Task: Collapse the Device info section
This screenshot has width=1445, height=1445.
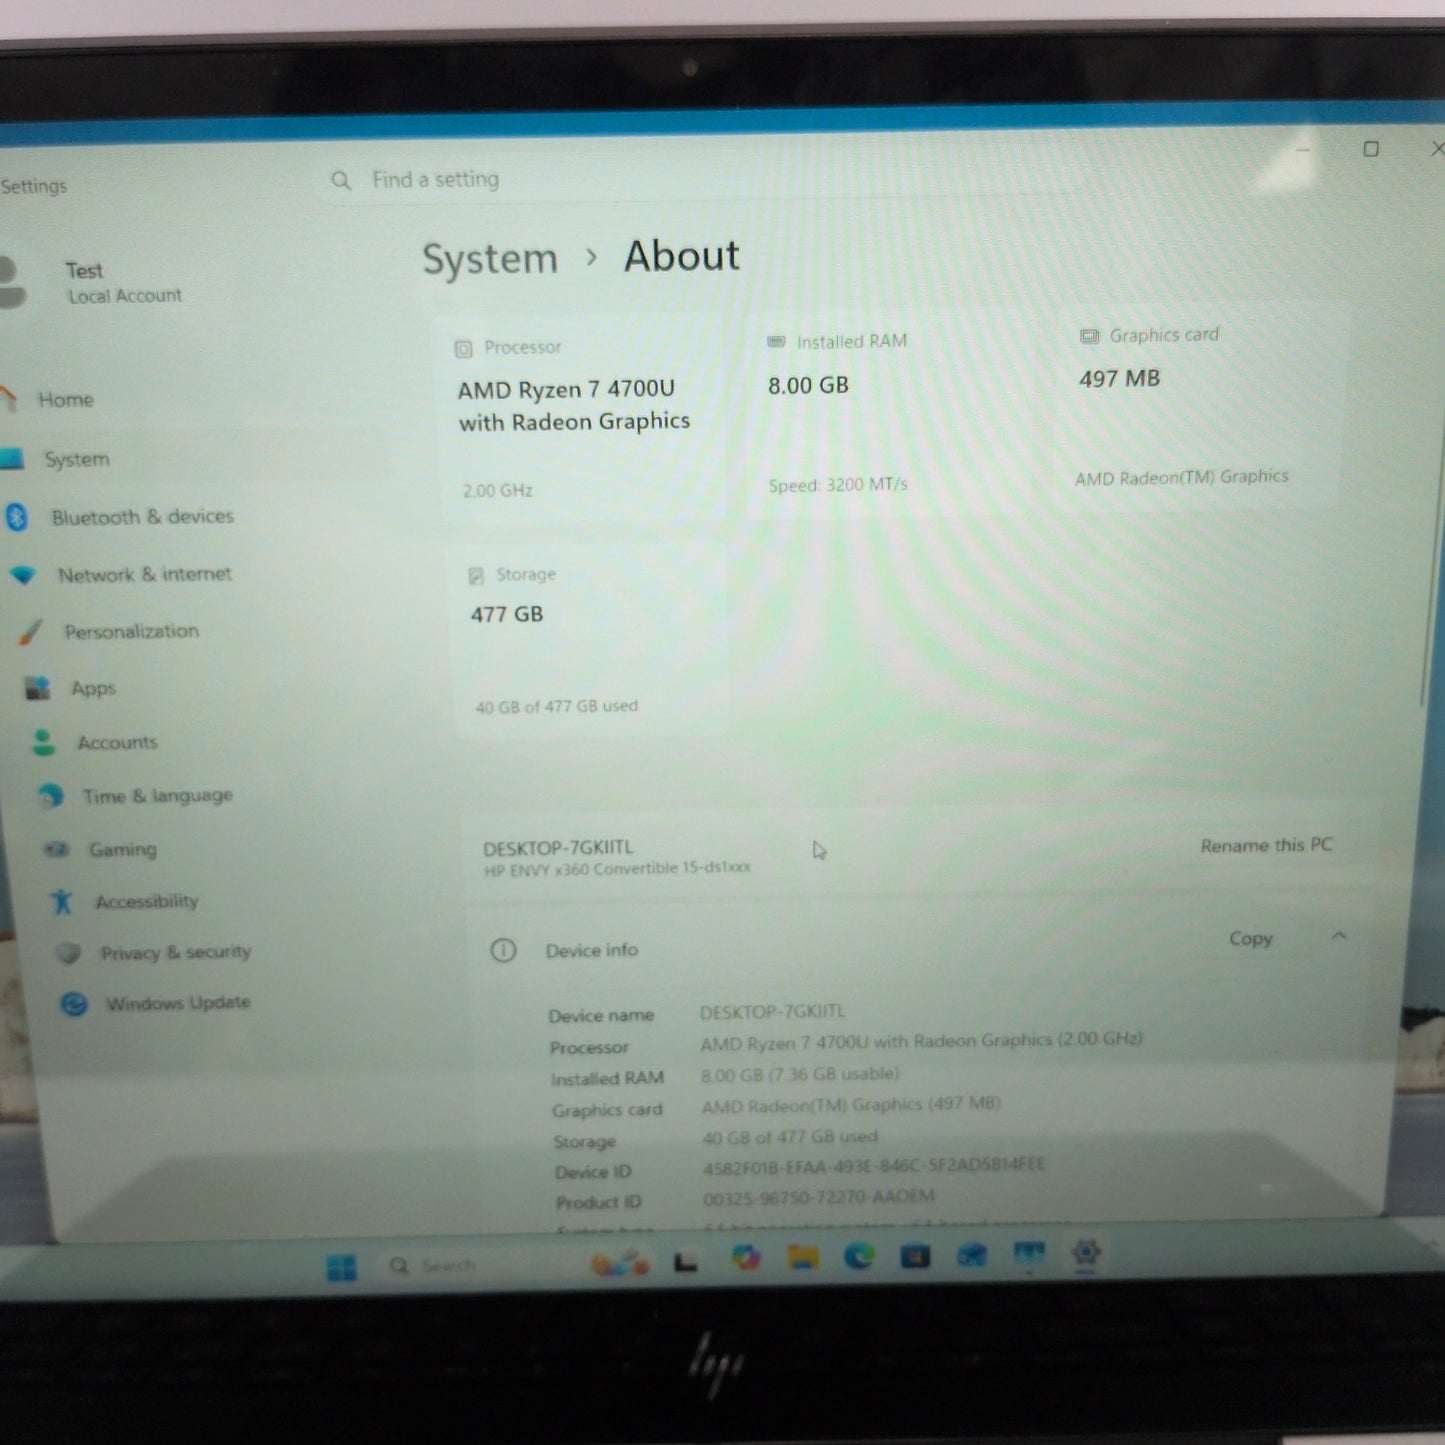Action: point(1339,936)
